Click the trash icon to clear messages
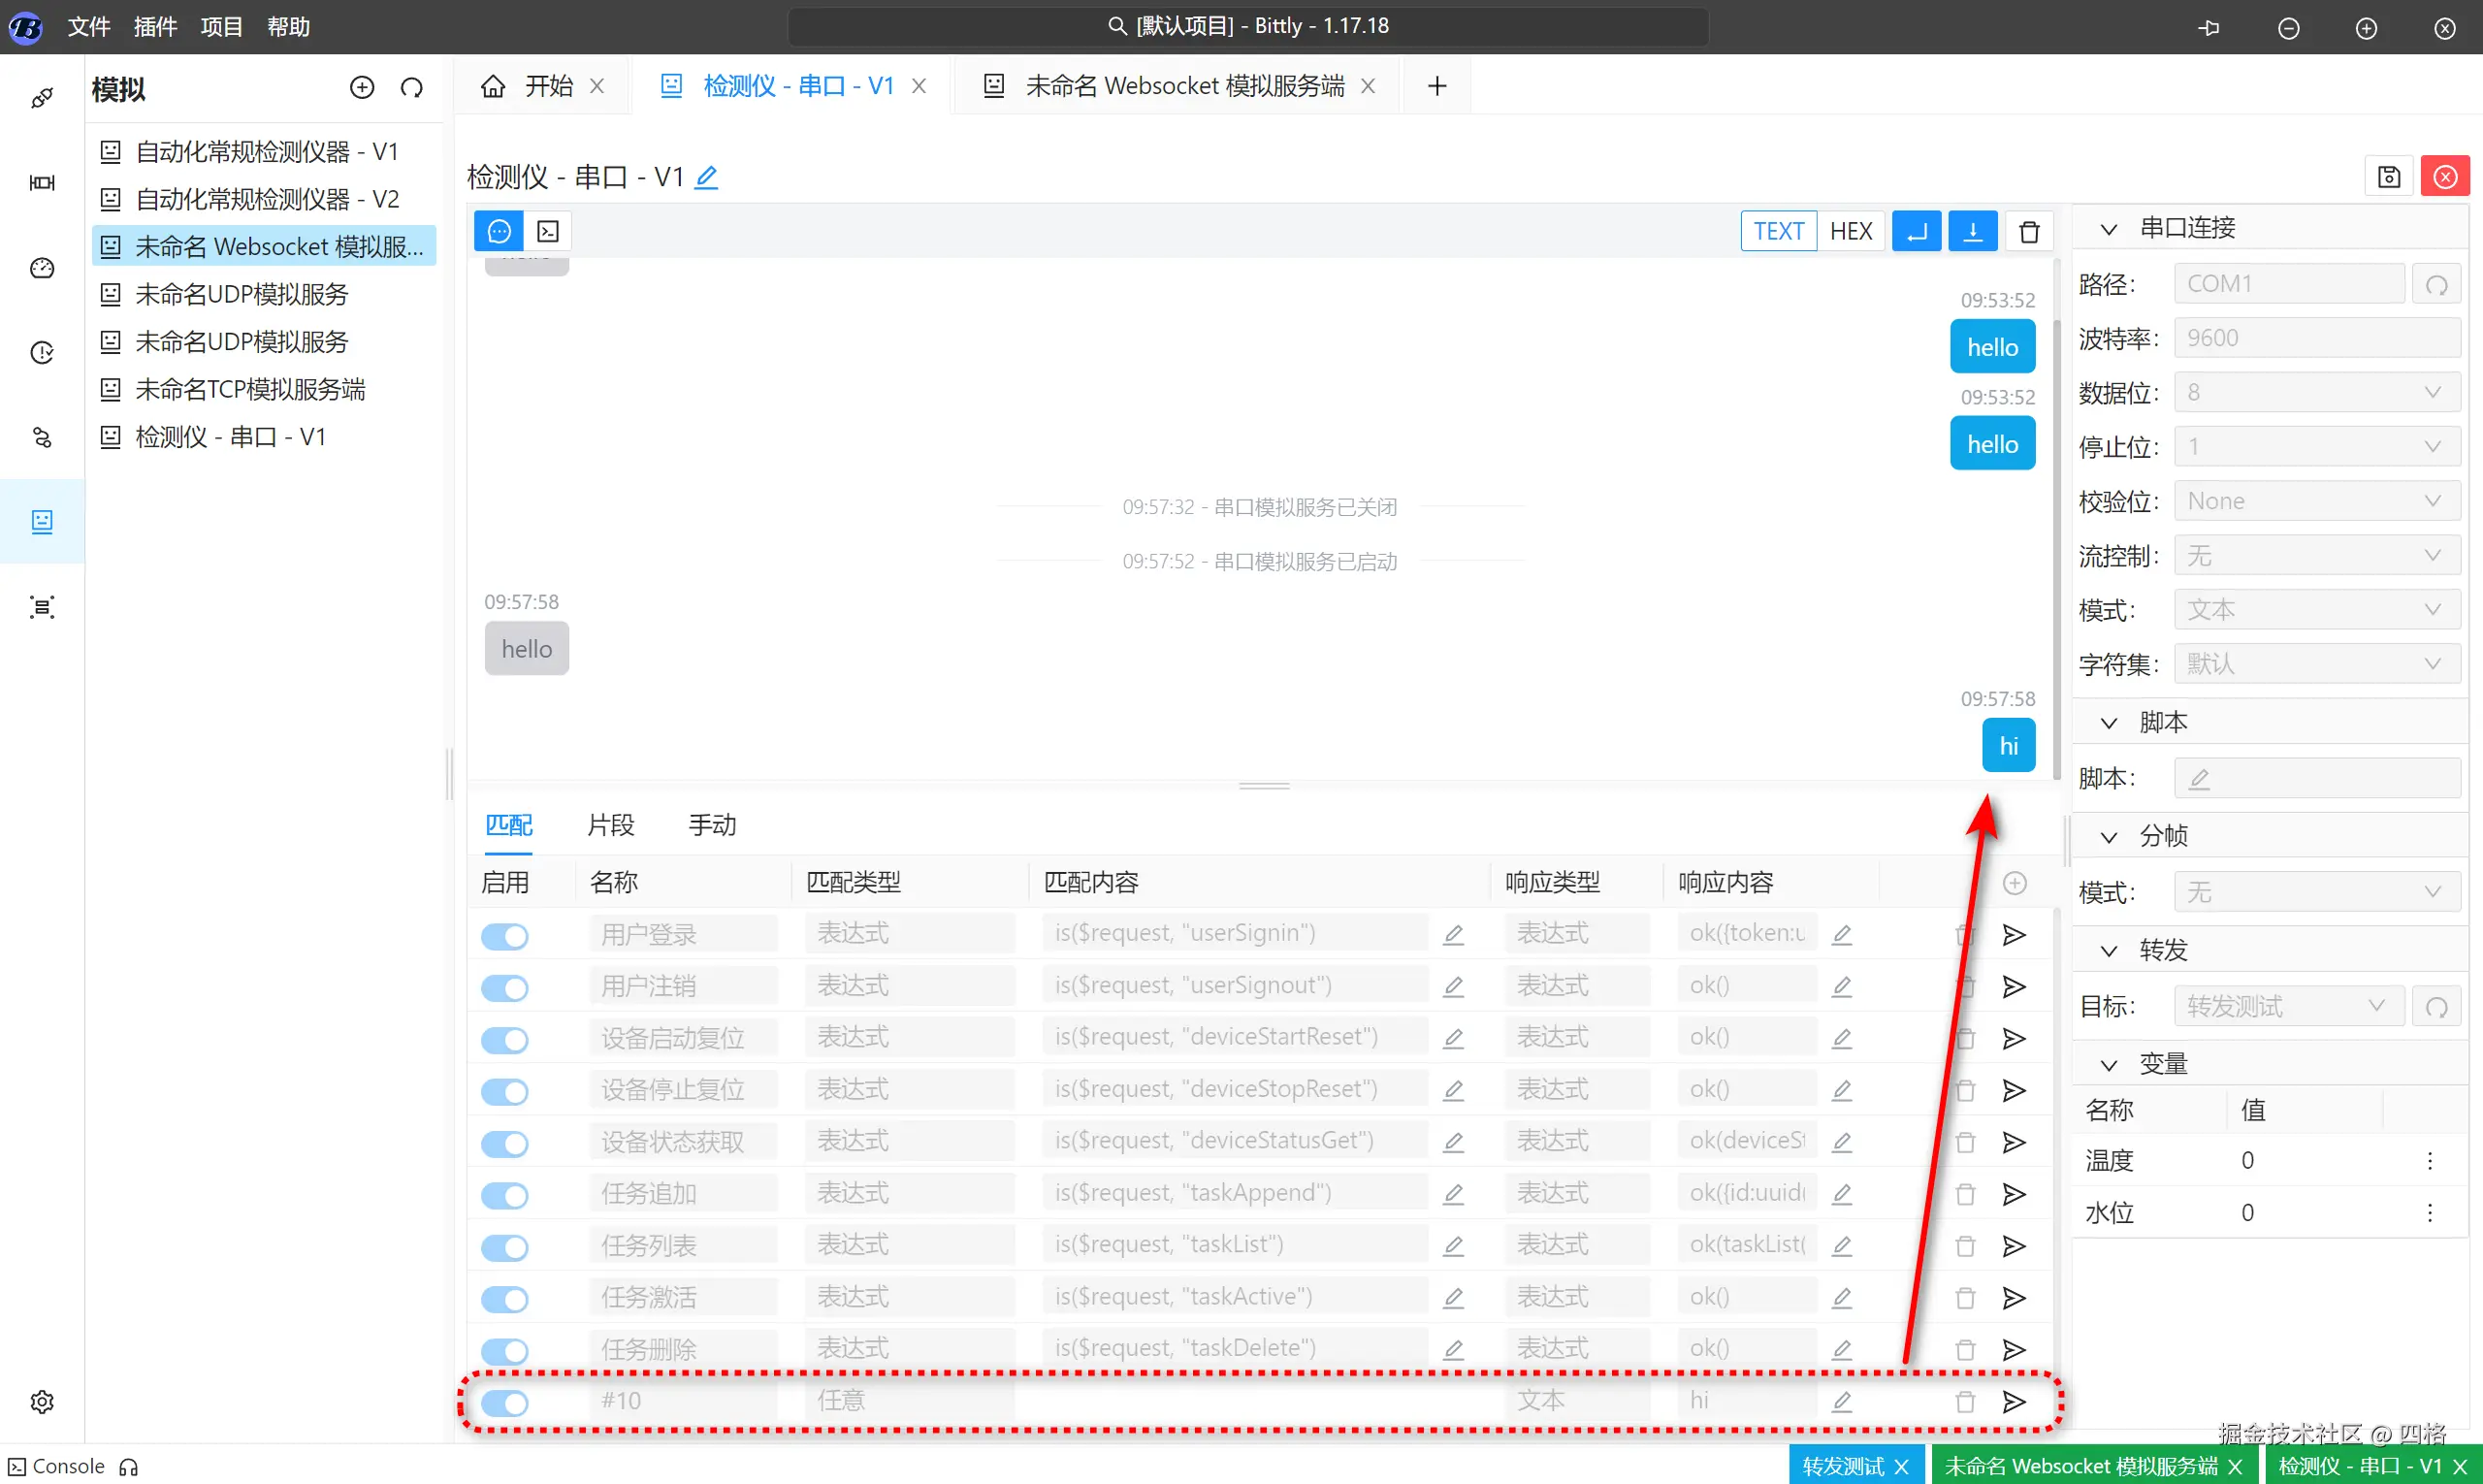Viewport: 2483px width, 1484px height. (x=2028, y=232)
